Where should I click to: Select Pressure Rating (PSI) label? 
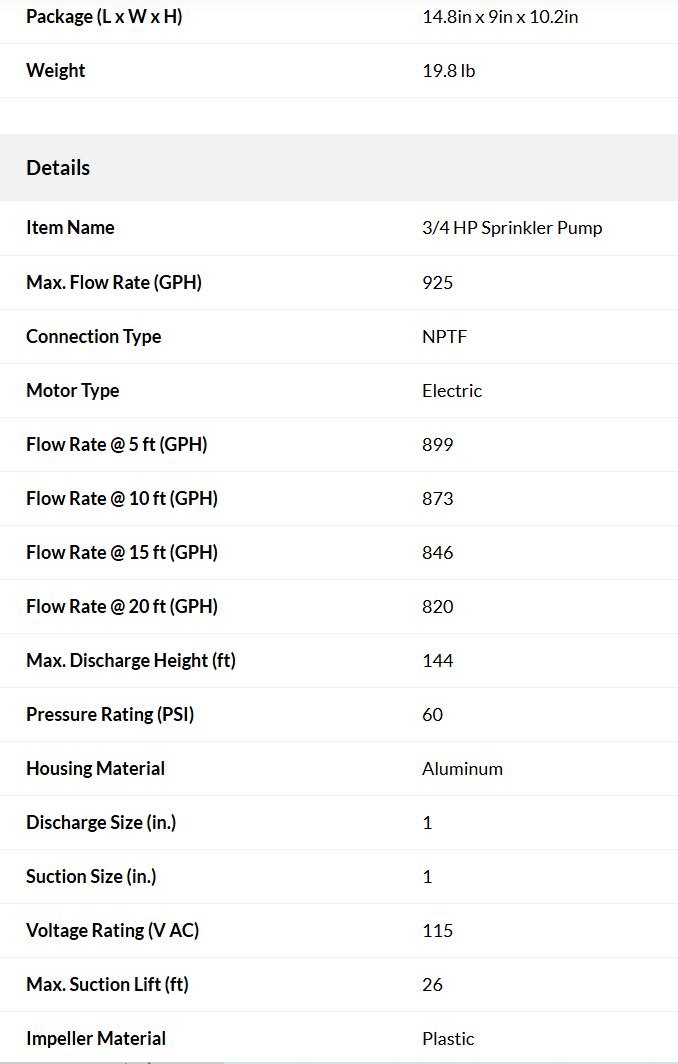[110, 715]
